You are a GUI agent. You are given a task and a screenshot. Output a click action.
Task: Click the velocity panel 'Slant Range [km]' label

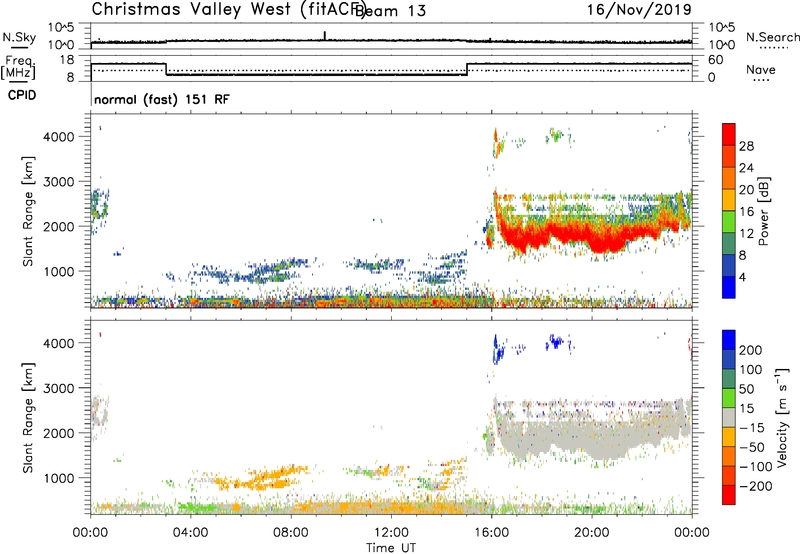pos(28,418)
